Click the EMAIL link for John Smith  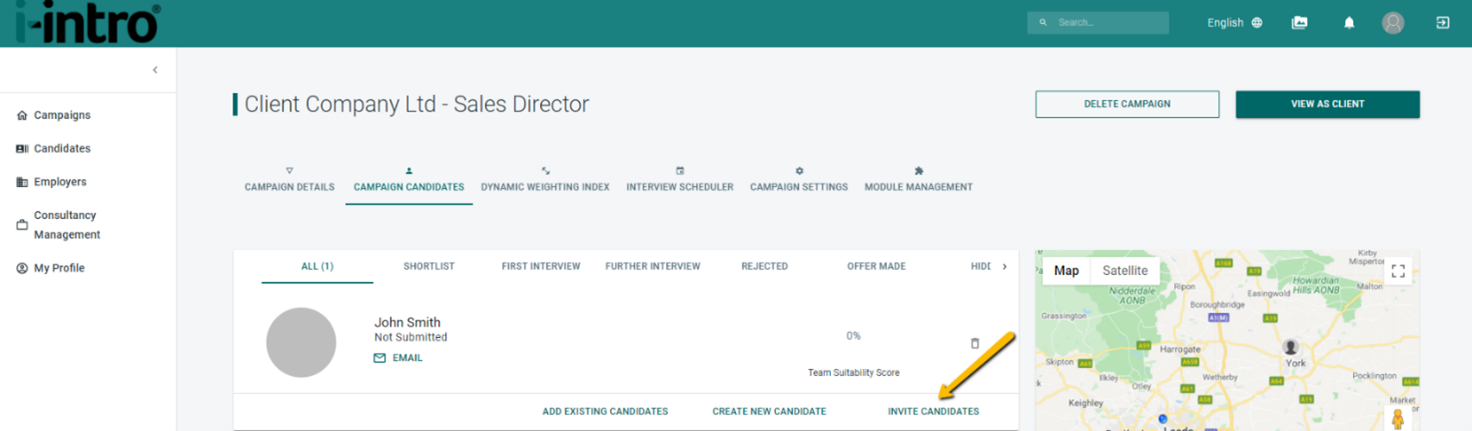(408, 358)
